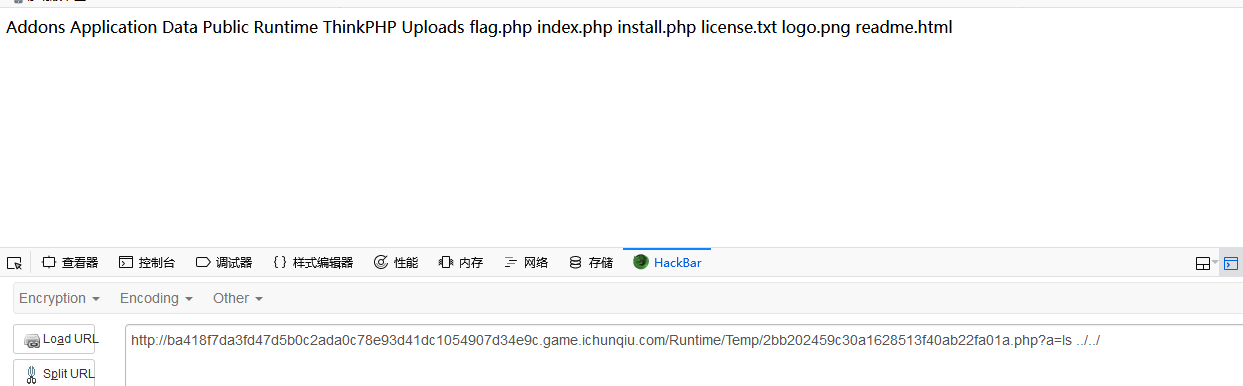Open the 样式编辑器 (Style Editor) tab
Screen dimensions: 1243x386
[x=313, y=263]
